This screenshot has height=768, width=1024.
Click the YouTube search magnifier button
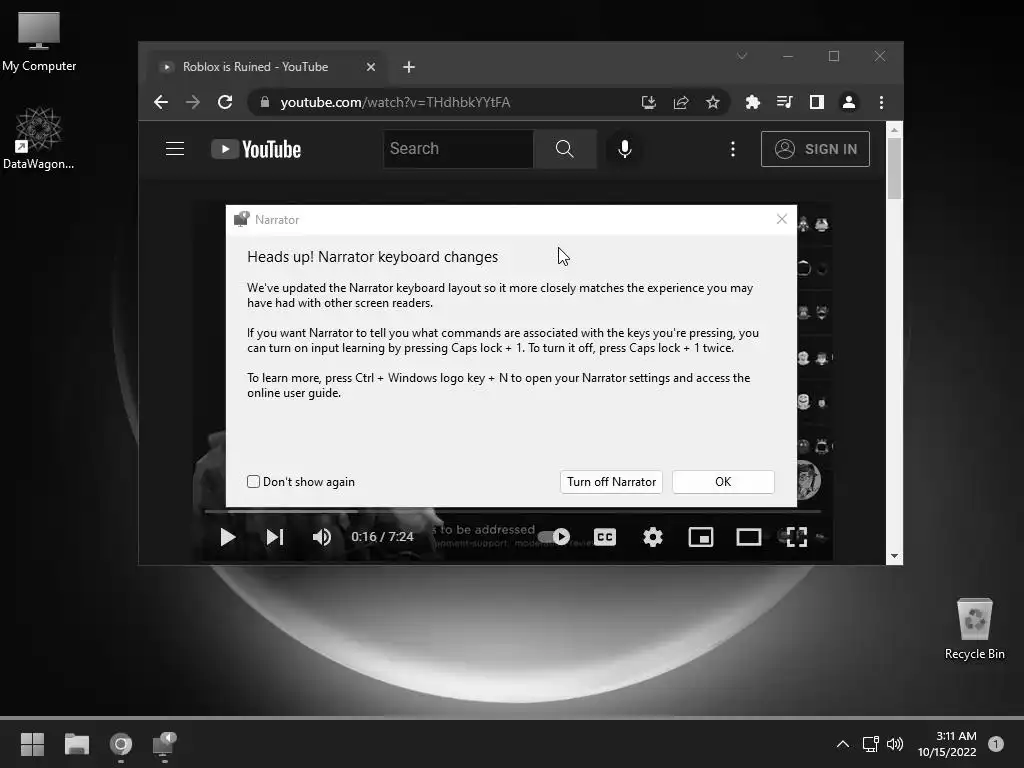click(x=565, y=149)
